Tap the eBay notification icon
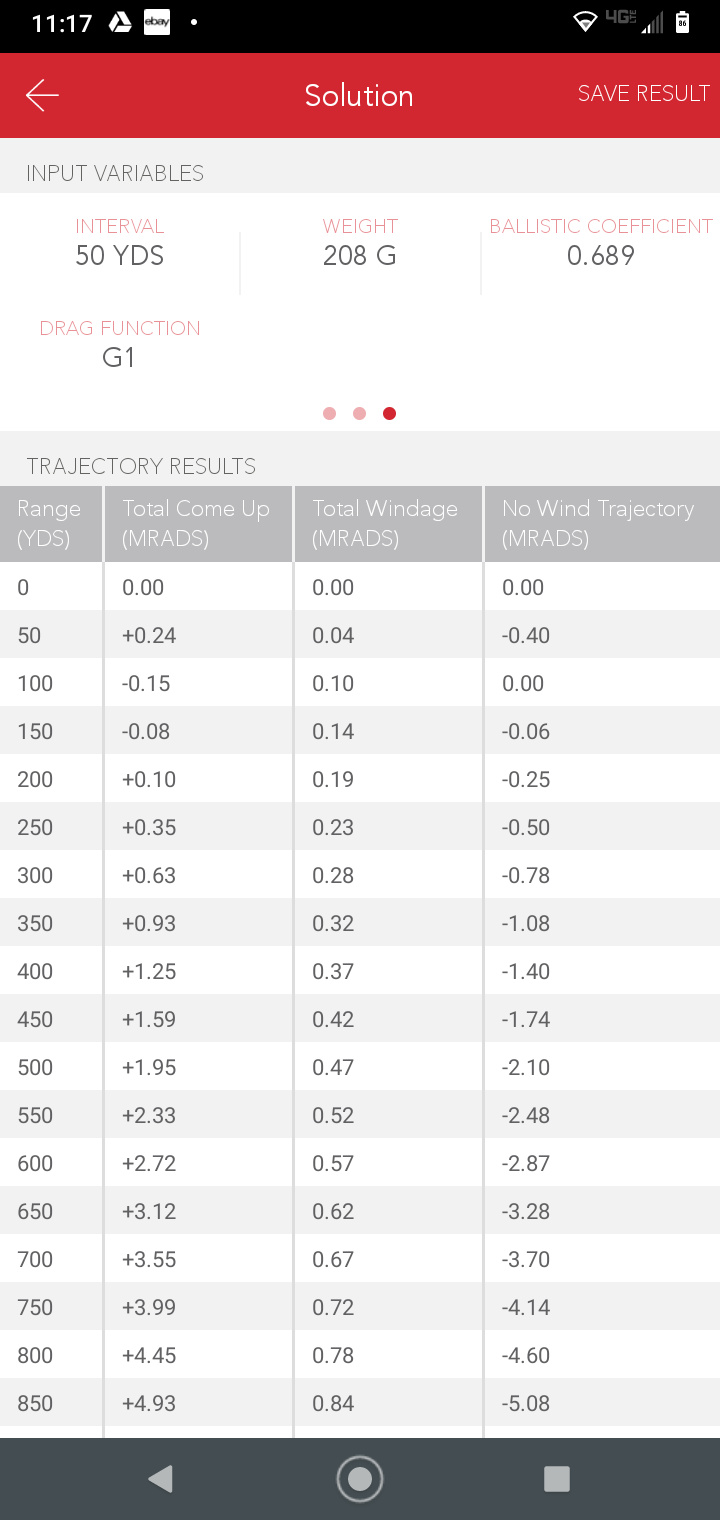The width and height of the screenshot is (720, 1520). click(x=157, y=22)
